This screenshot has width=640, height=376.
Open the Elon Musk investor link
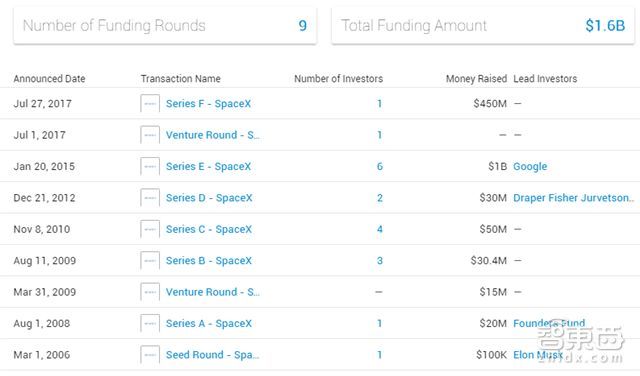pyautogui.click(x=538, y=355)
